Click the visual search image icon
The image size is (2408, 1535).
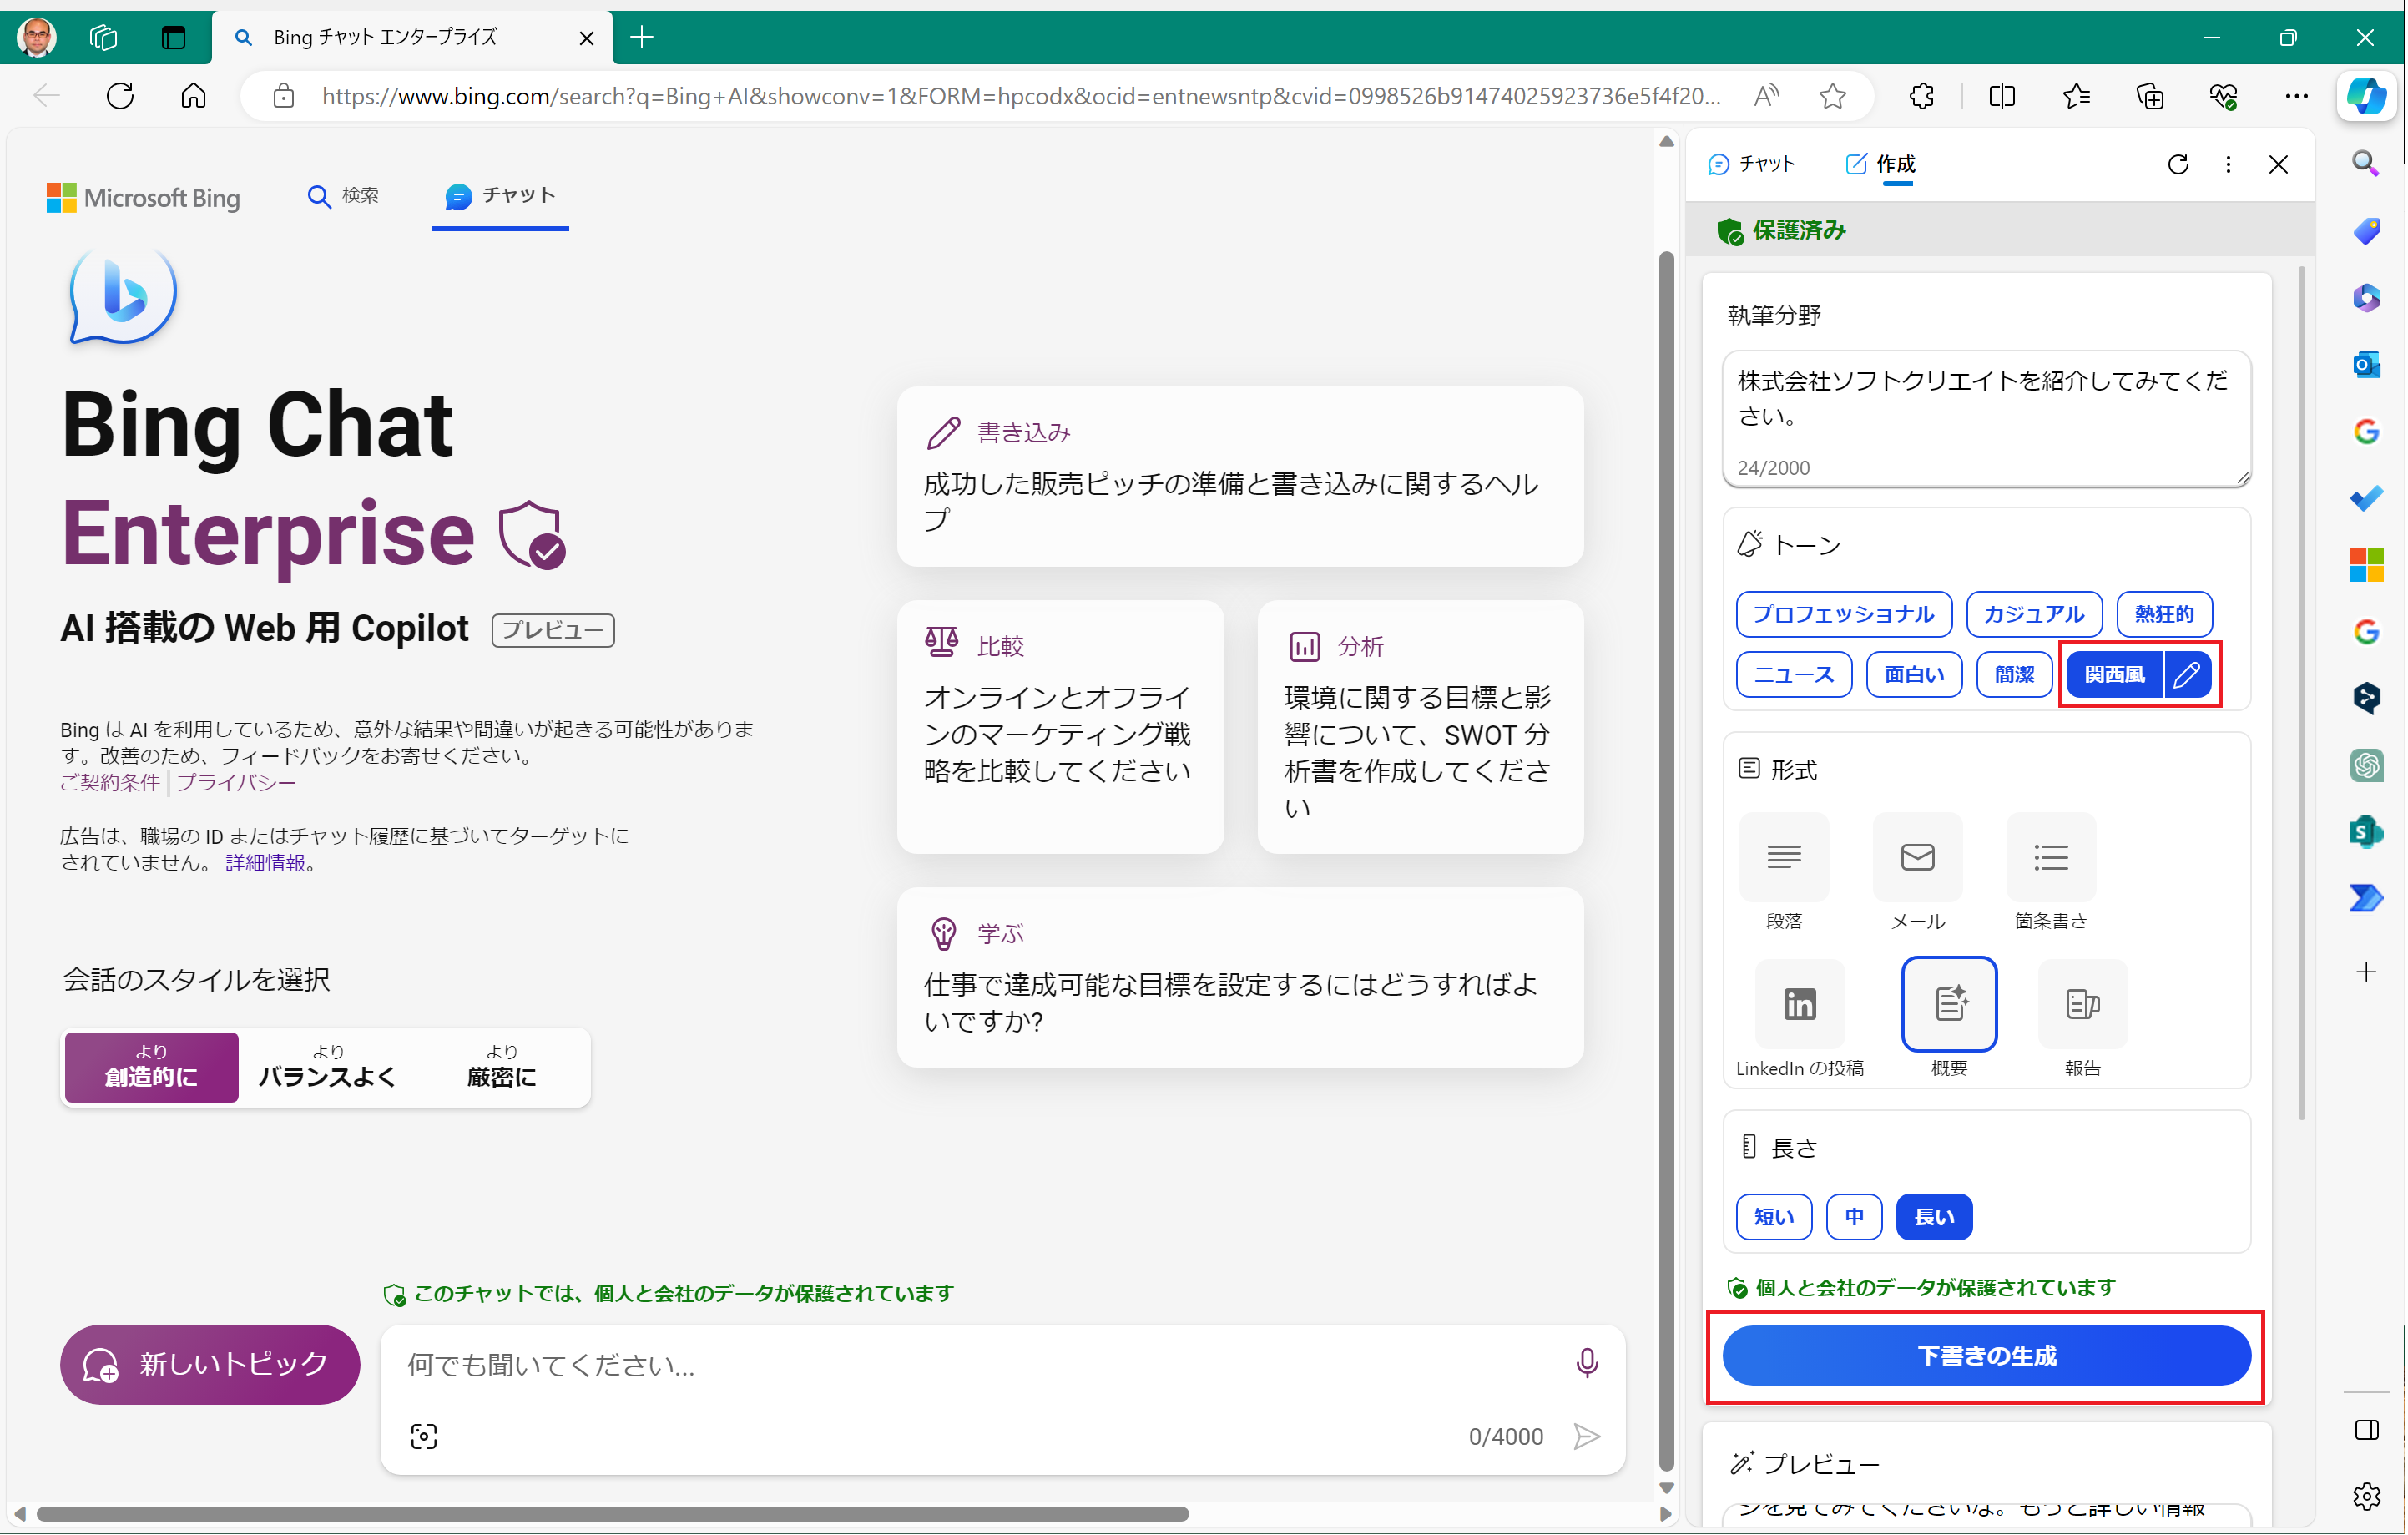424,1437
